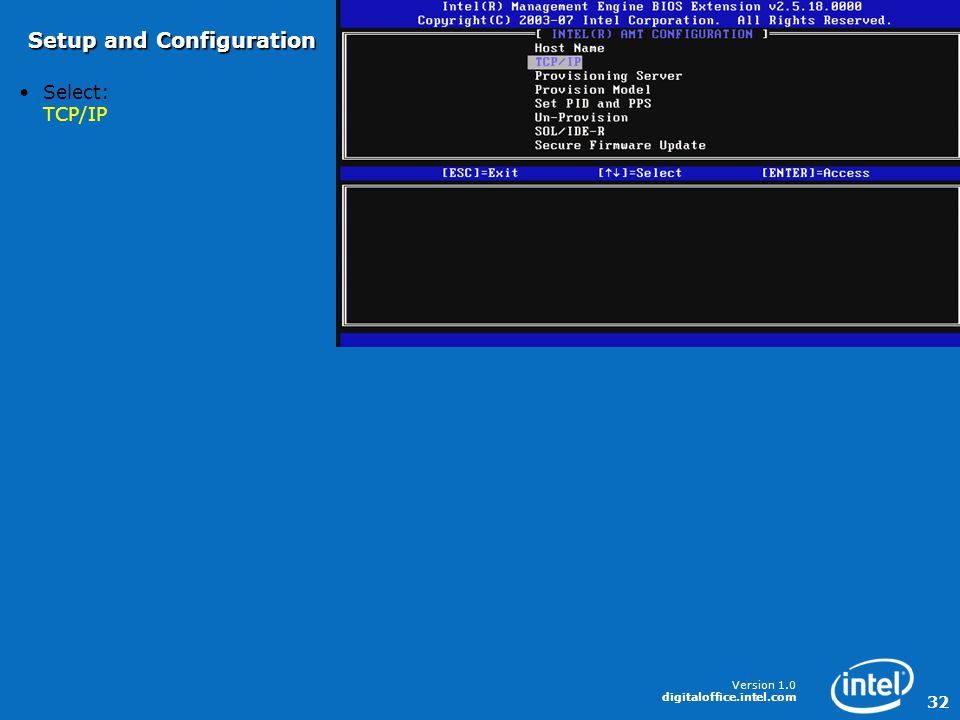The height and width of the screenshot is (720, 960).
Task: Open the highlighted TCP/IP entry
Action: [x=555, y=62]
